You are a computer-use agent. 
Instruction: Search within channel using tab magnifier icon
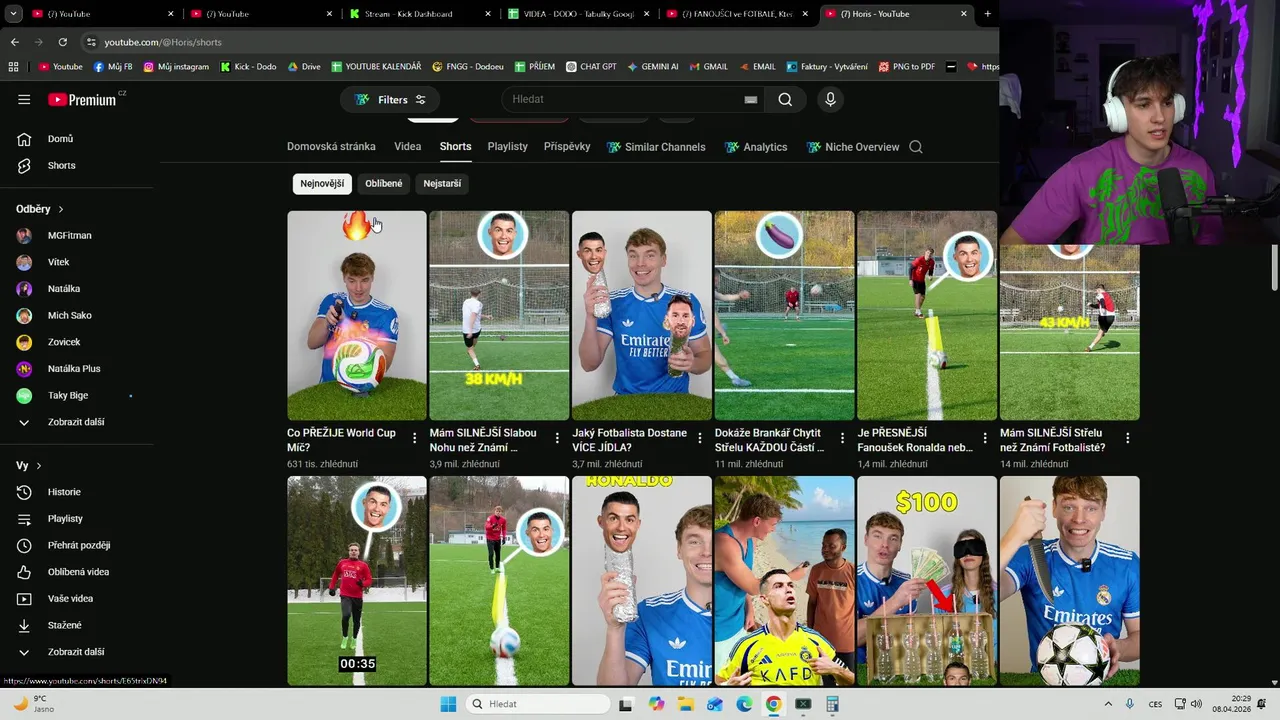915,147
